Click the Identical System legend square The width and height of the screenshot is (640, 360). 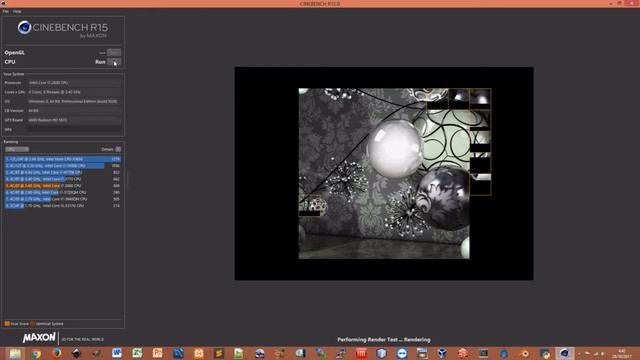point(33,324)
